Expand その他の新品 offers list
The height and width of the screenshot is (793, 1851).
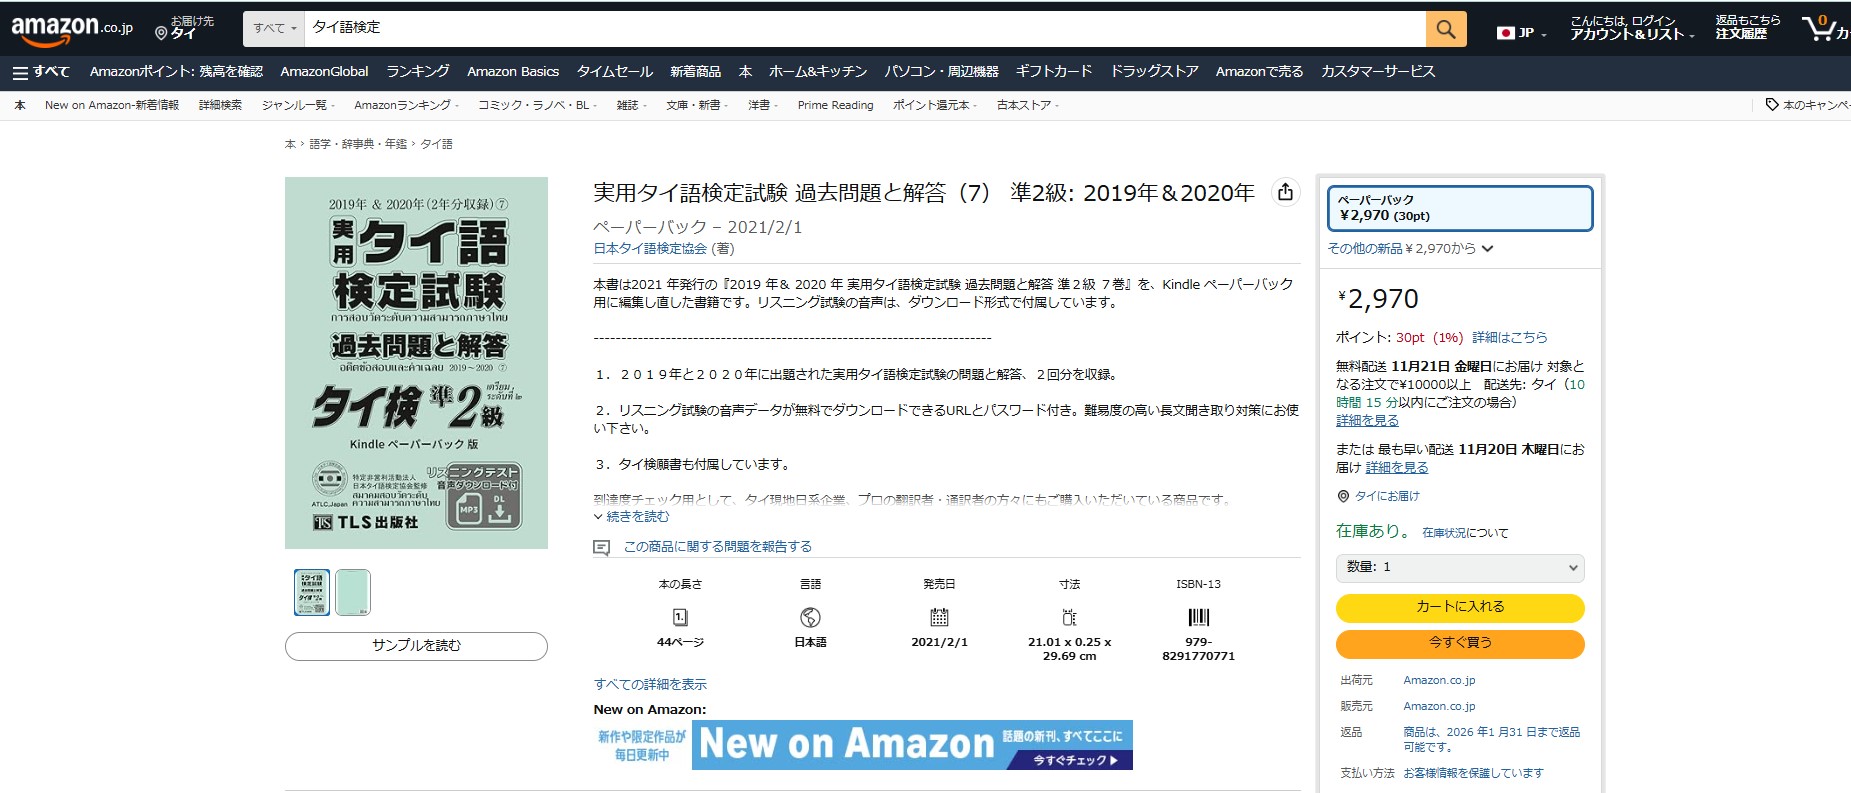tap(1410, 249)
